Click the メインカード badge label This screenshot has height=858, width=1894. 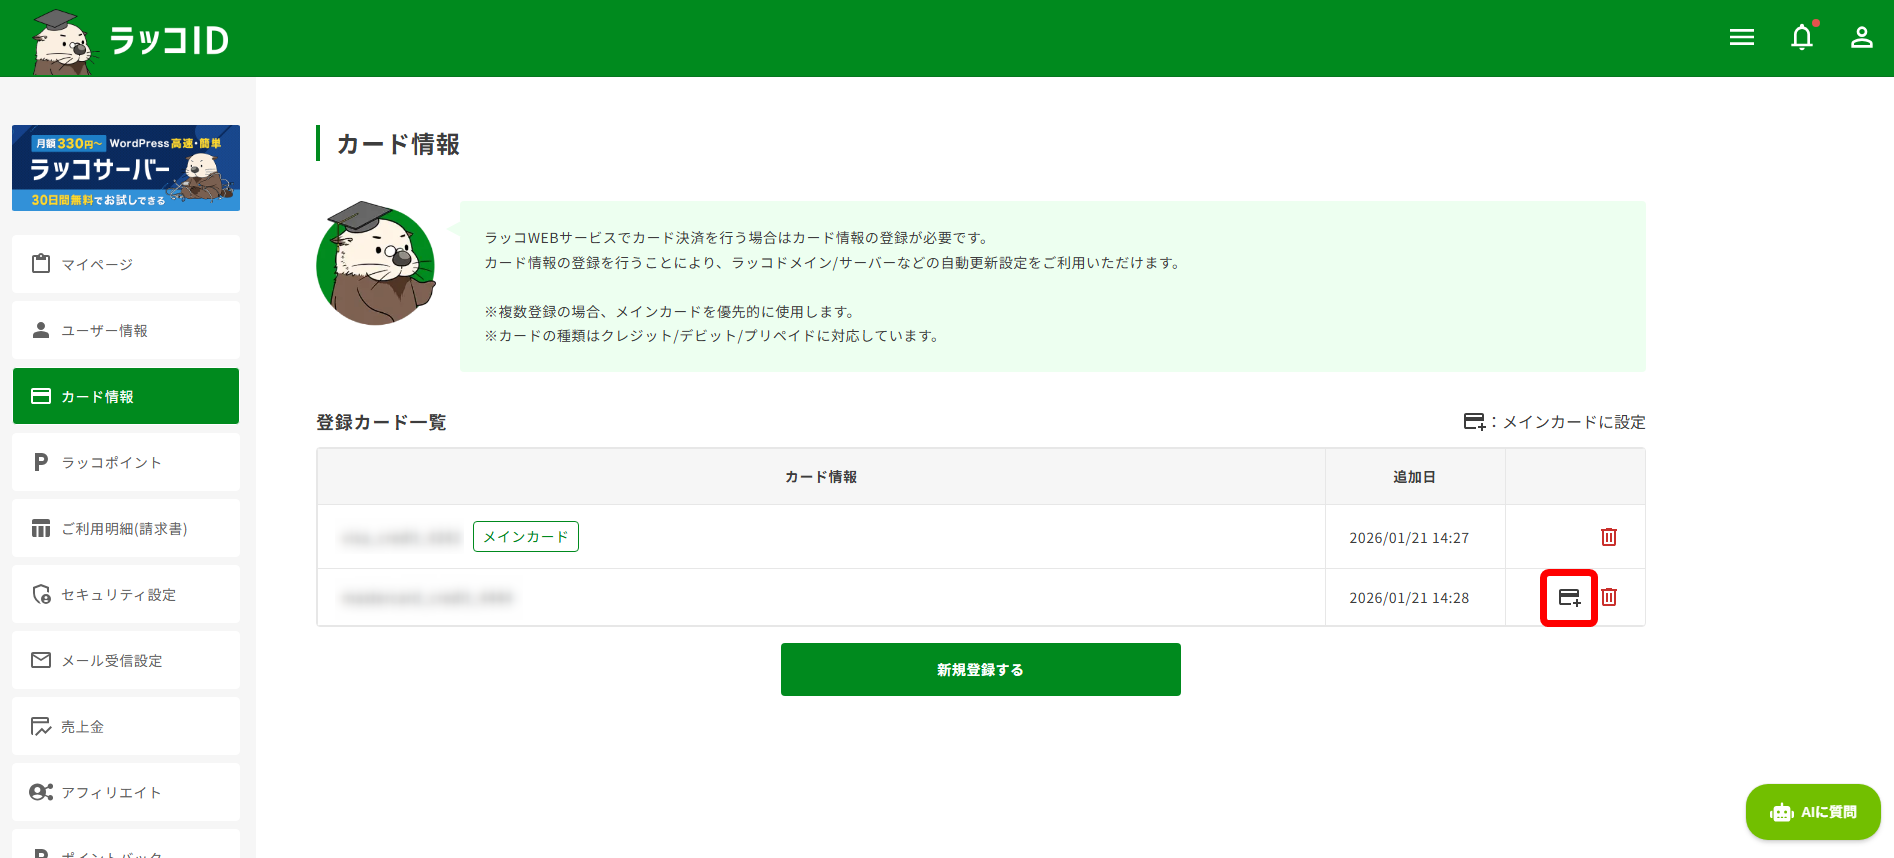coord(525,537)
